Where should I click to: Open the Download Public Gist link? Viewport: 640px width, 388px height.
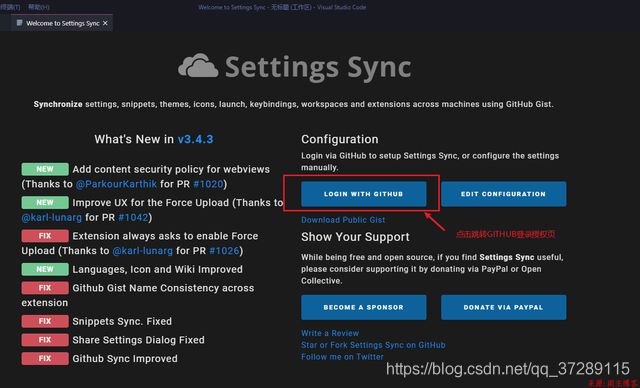click(x=343, y=220)
